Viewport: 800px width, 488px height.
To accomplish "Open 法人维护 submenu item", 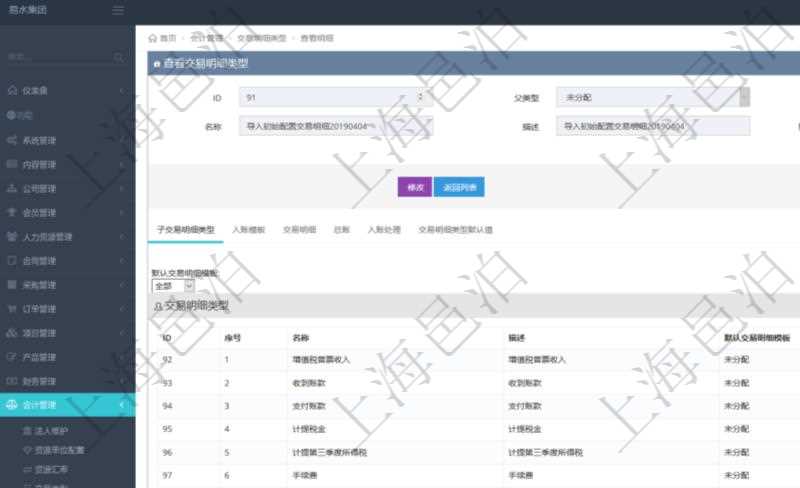I will [x=51, y=431].
